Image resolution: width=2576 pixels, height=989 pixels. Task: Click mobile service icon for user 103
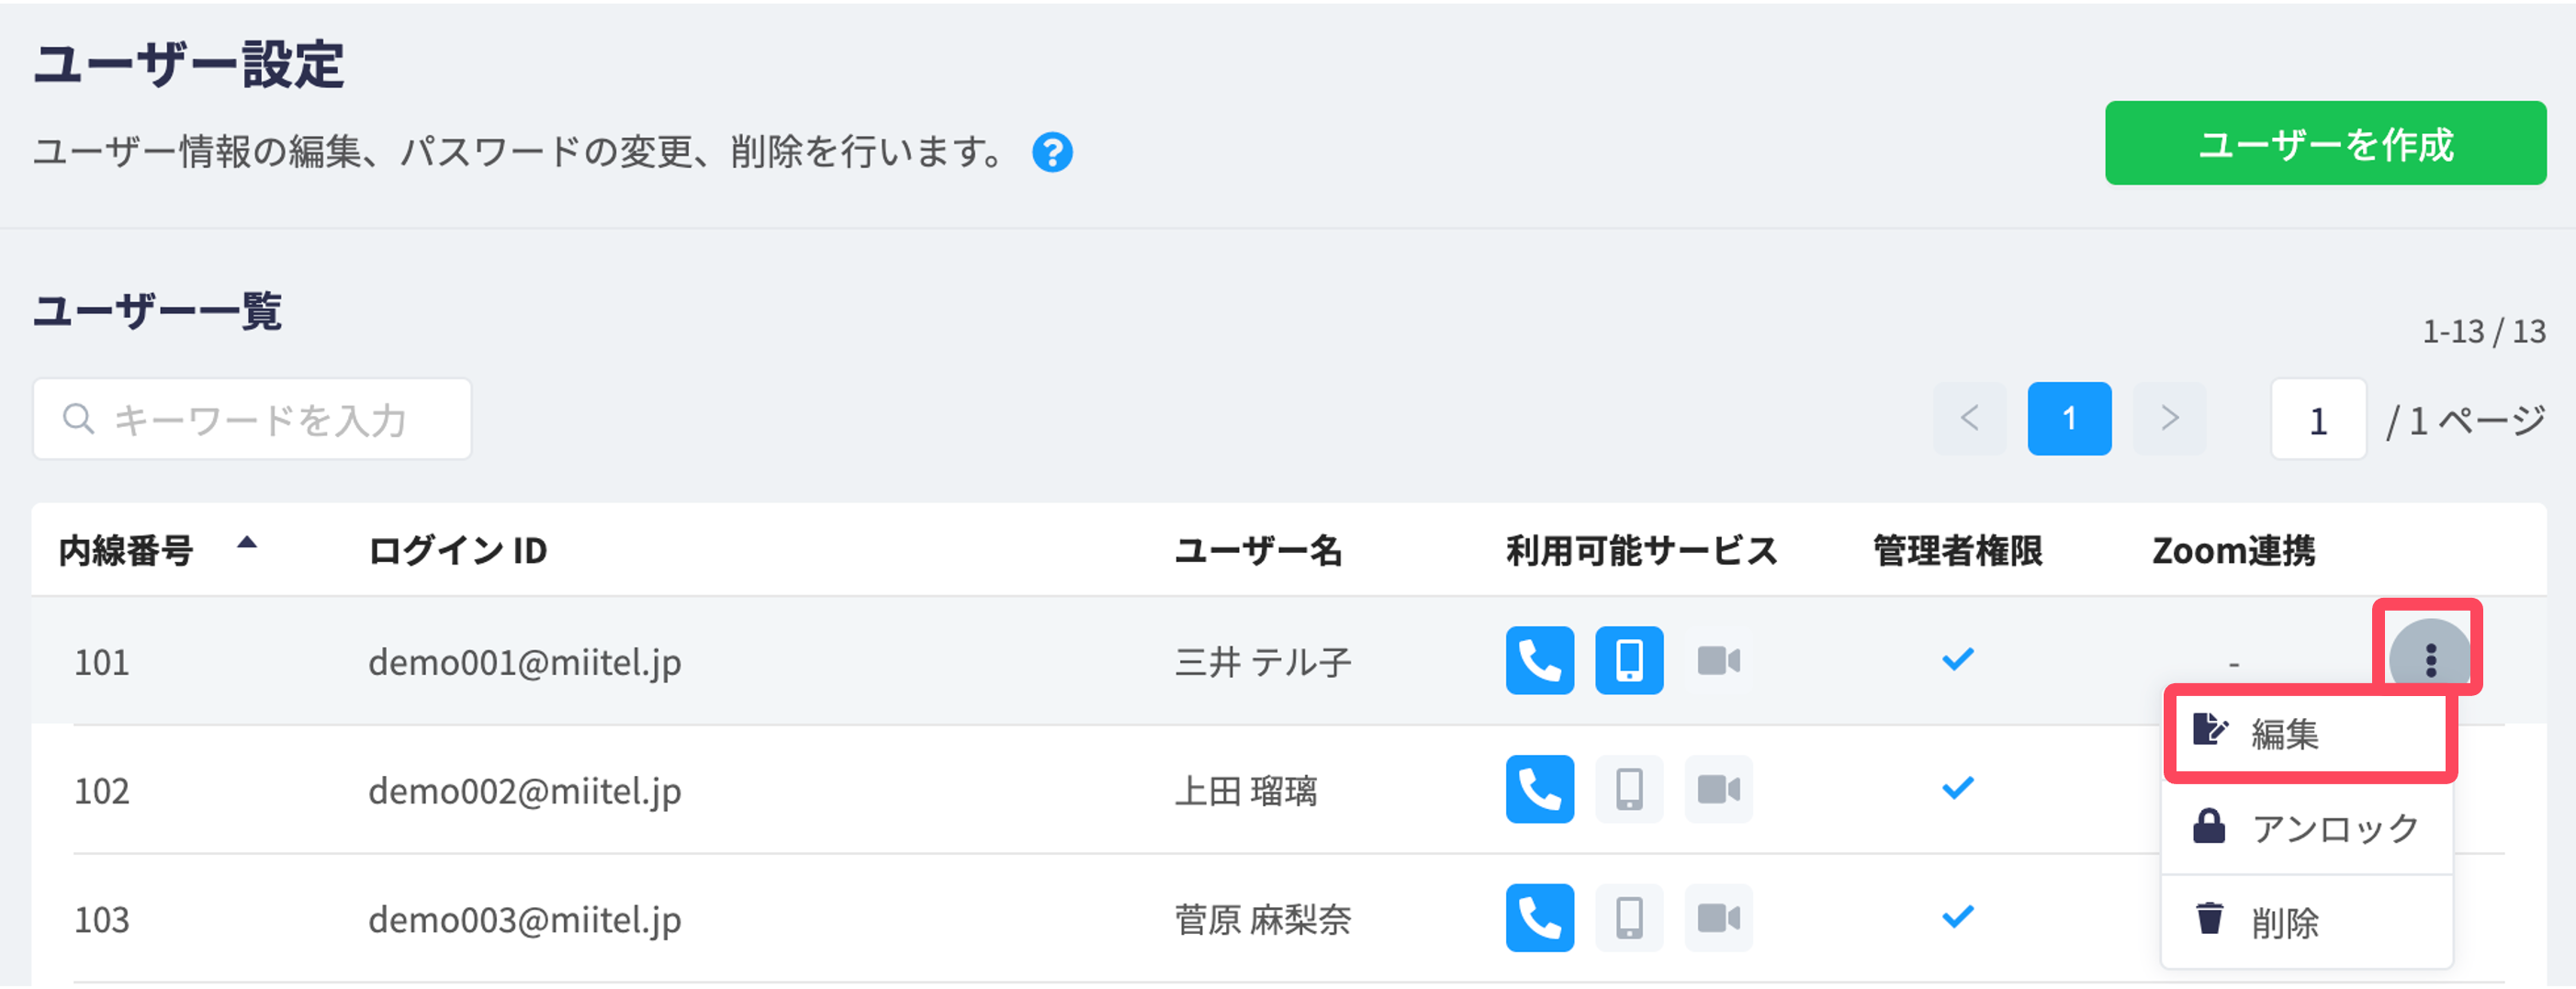(x=1629, y=918)
